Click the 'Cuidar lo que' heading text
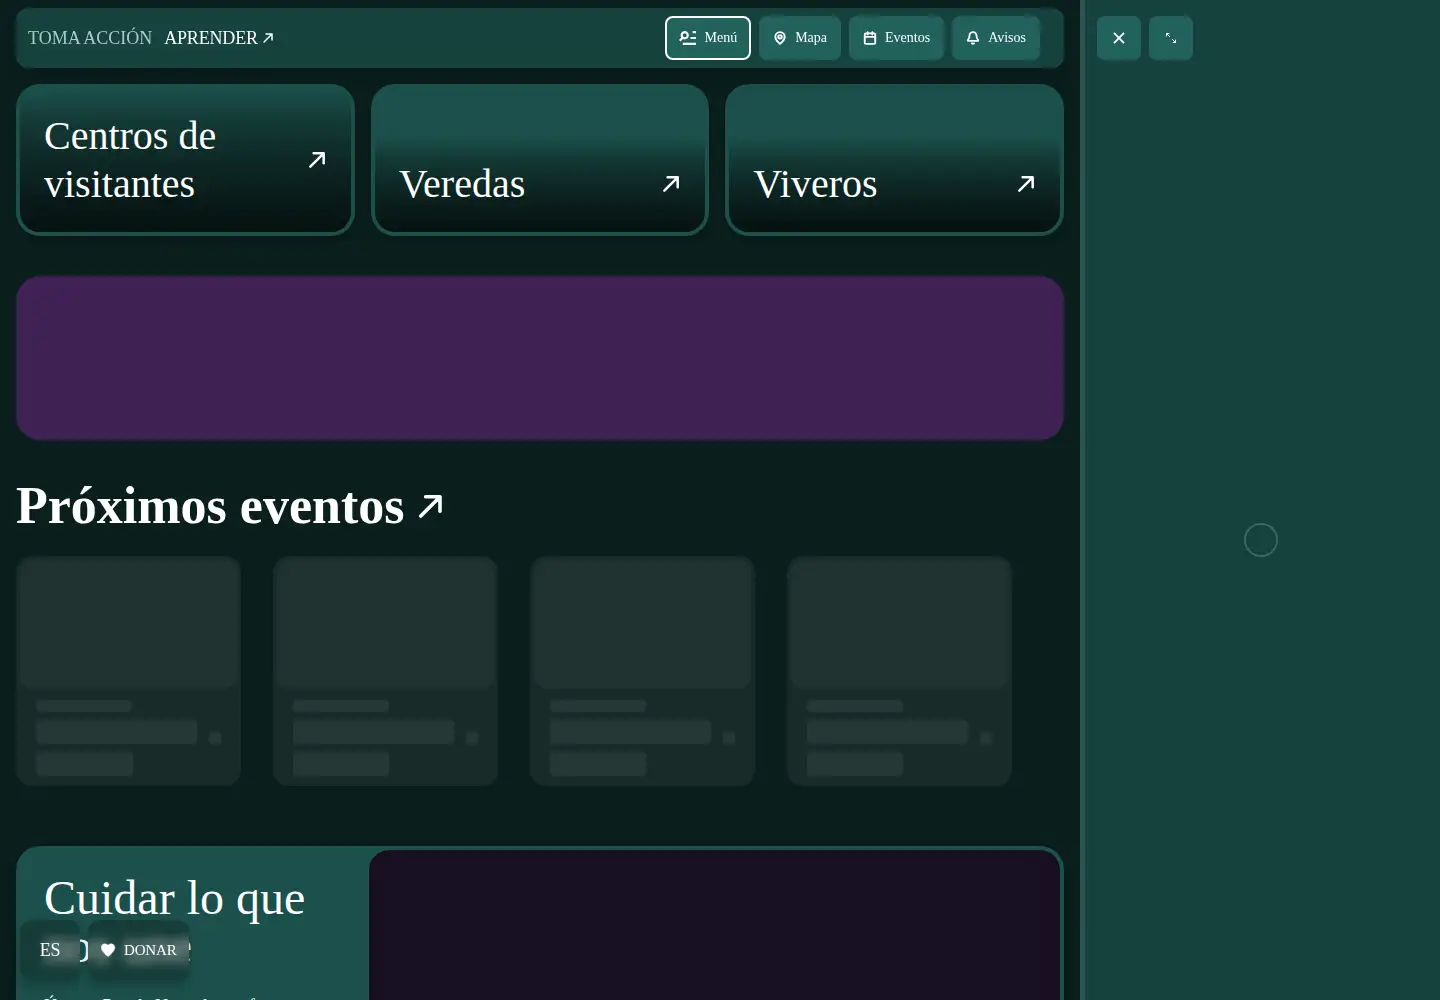1440x1000 pixels. coord(174,898)
